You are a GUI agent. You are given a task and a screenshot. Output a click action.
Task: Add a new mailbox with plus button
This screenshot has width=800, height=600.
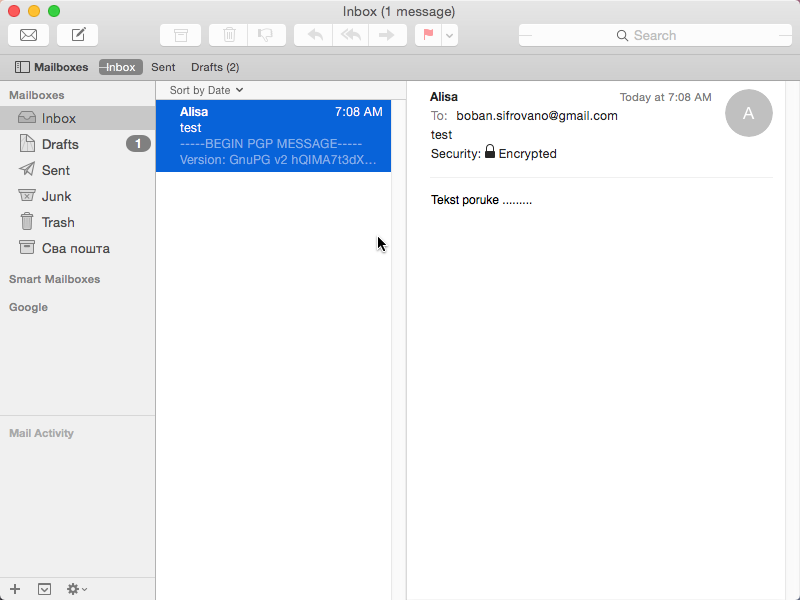coord(15,589)
